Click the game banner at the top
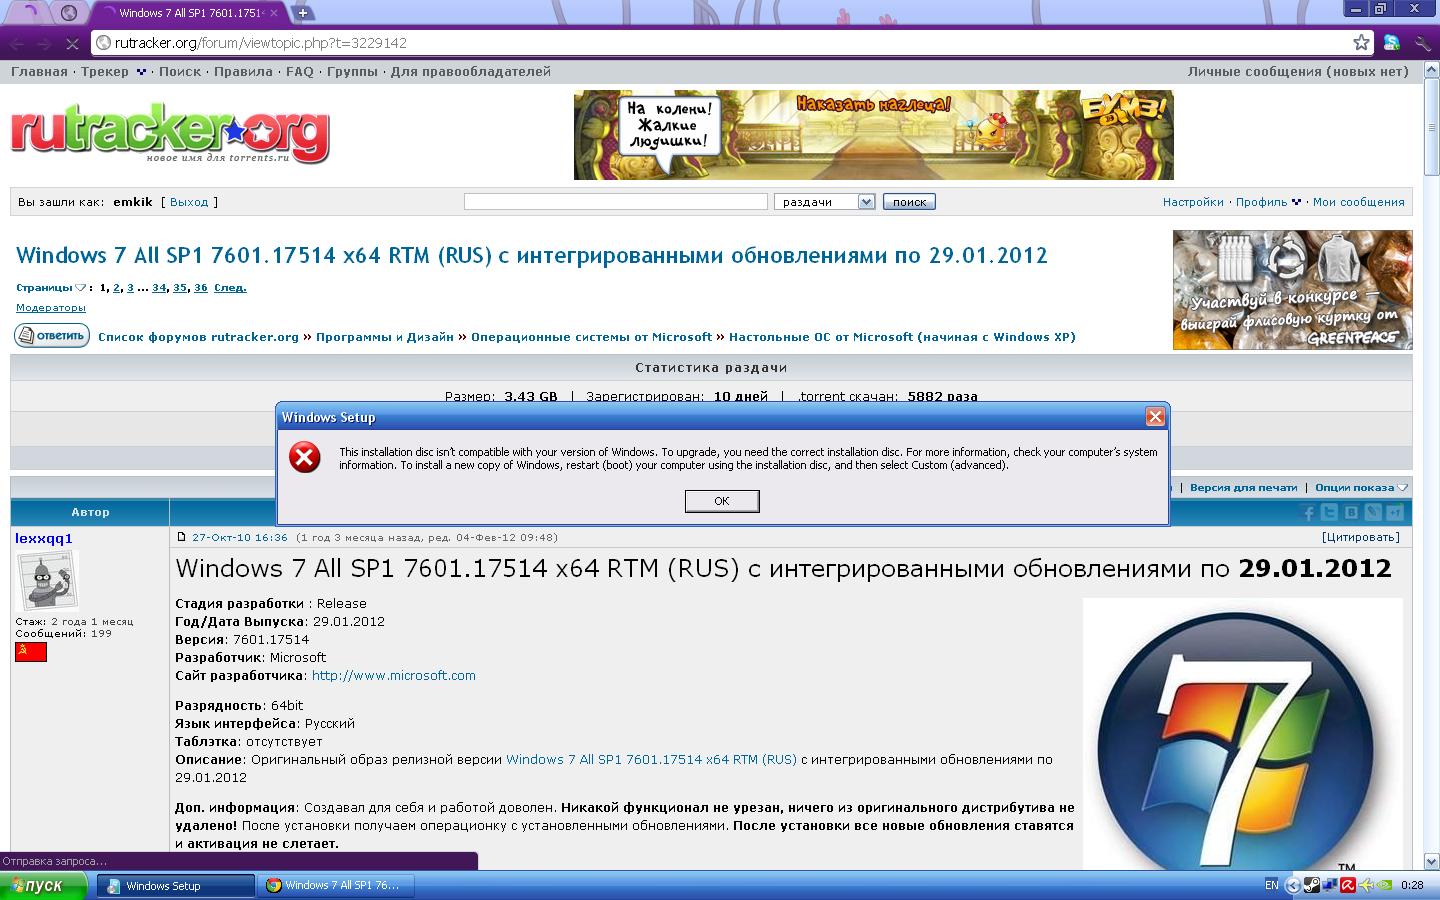 (873, 135)
